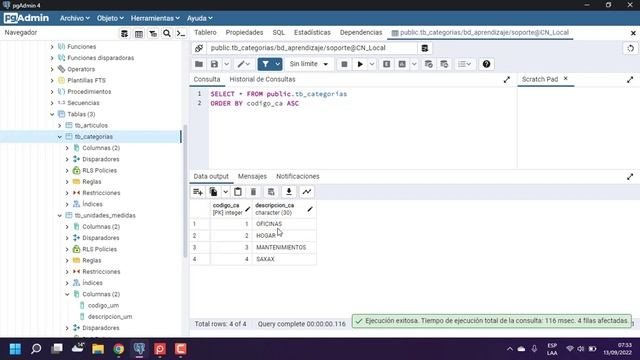
Task: Select codigo_um column in tree
Action: (103, 305)
